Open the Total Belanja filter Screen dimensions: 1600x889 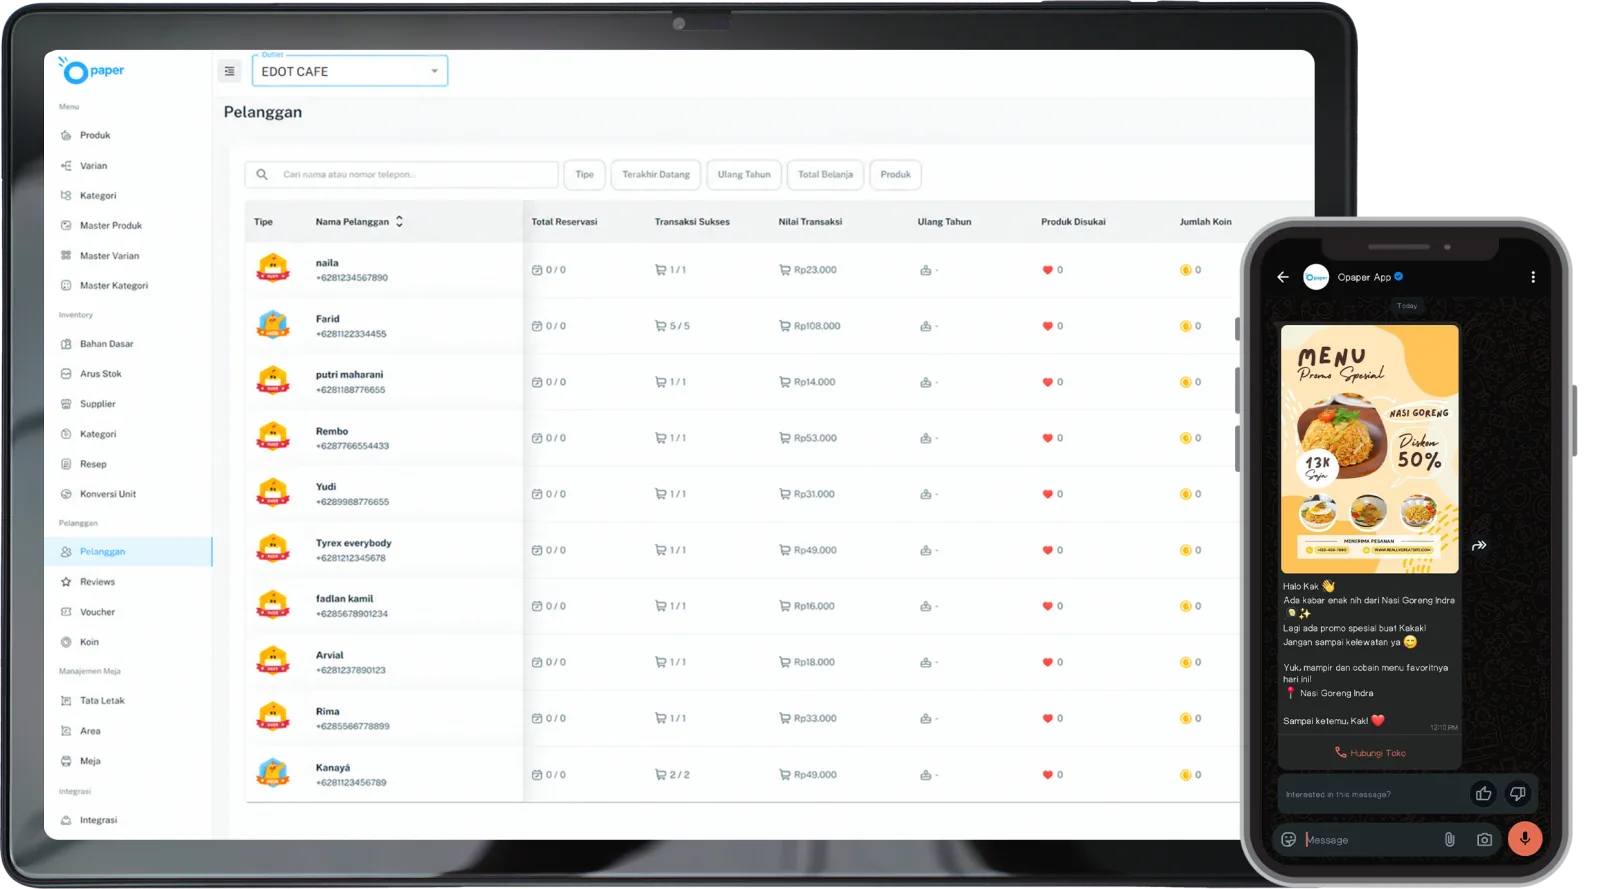point(825,174)
